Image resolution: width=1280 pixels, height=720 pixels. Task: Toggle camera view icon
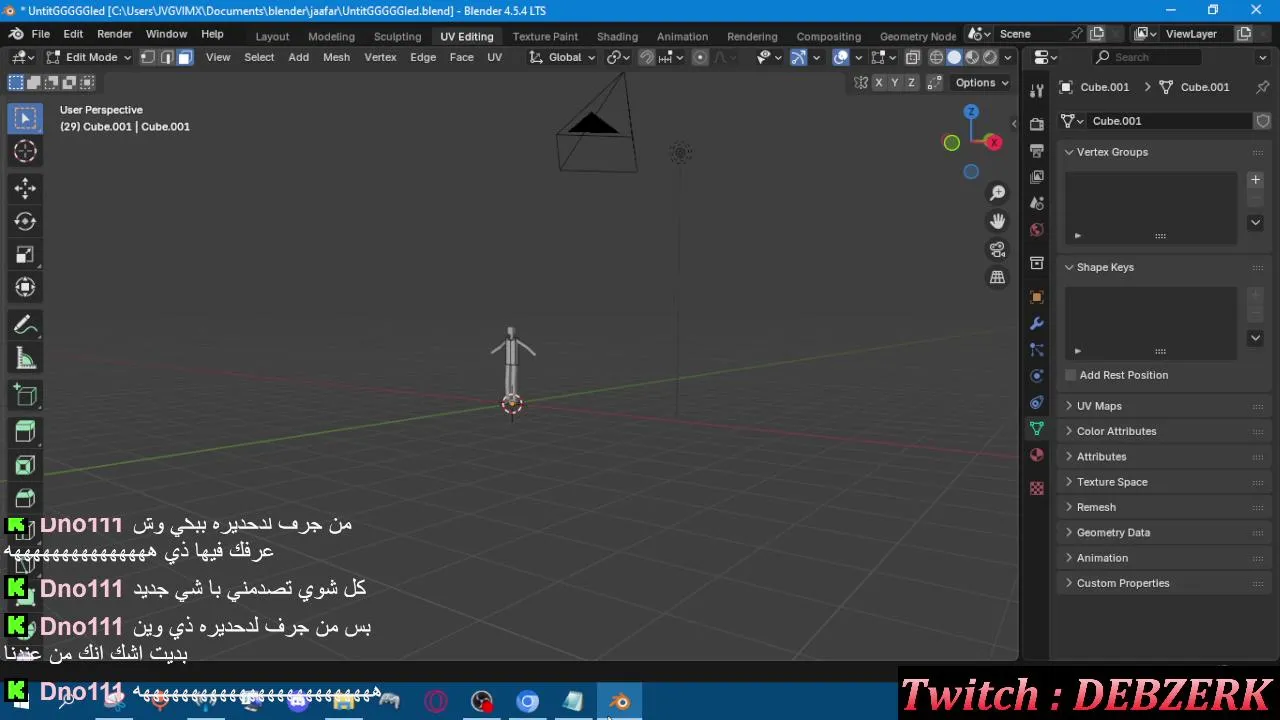(x=997, y=249)
